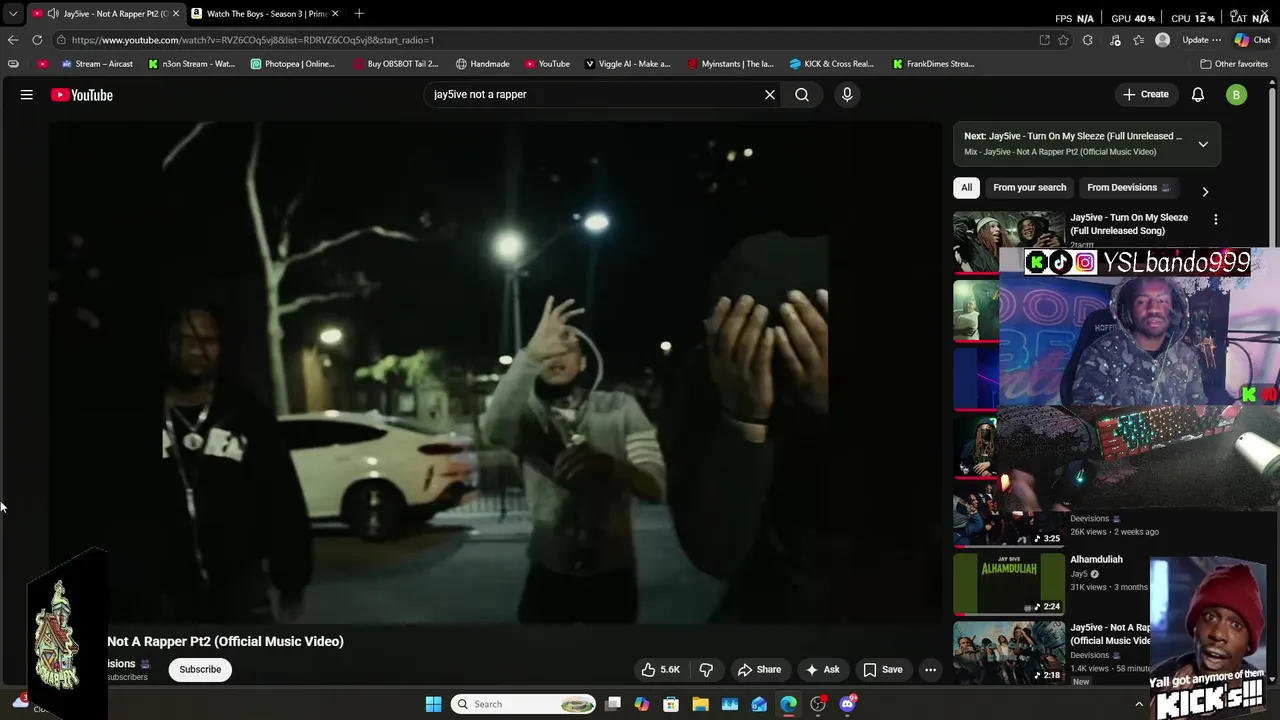Open a new browser tab

tap(359, 13)
